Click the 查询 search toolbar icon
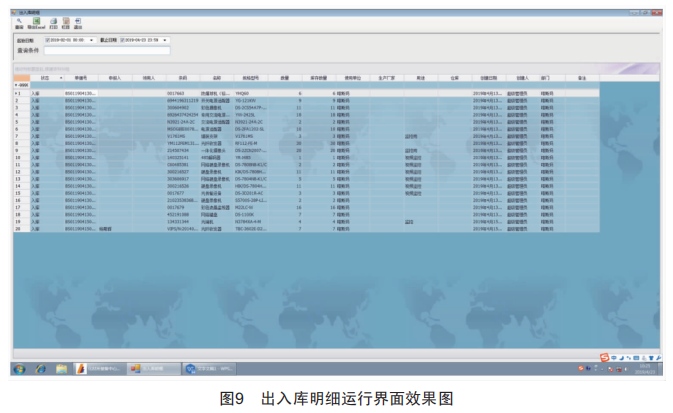 click(x=17, y=22)
